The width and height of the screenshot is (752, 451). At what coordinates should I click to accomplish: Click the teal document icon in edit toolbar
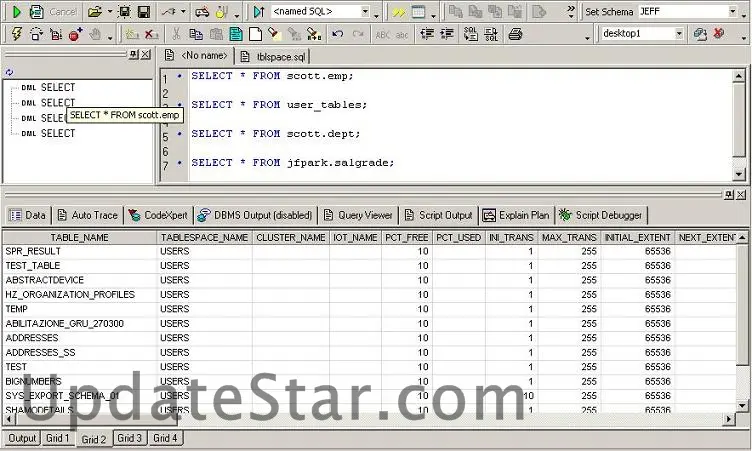(235, 34)
